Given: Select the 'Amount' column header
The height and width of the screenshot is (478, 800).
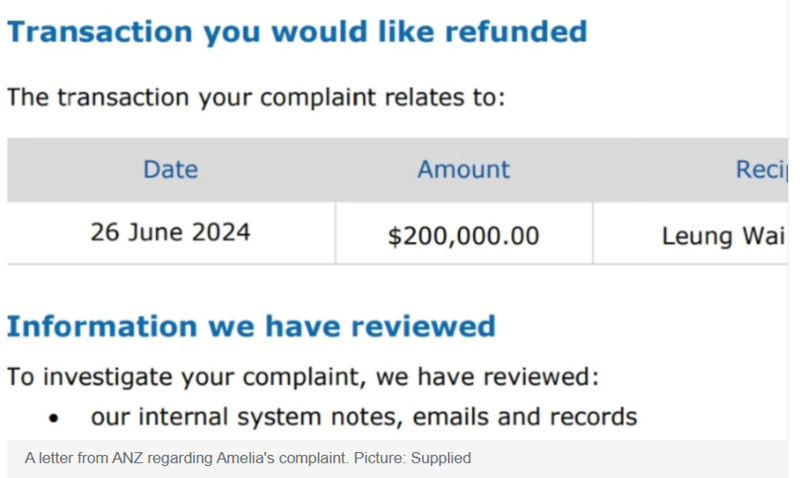Looking at the screenshot, I should (463, 170).
